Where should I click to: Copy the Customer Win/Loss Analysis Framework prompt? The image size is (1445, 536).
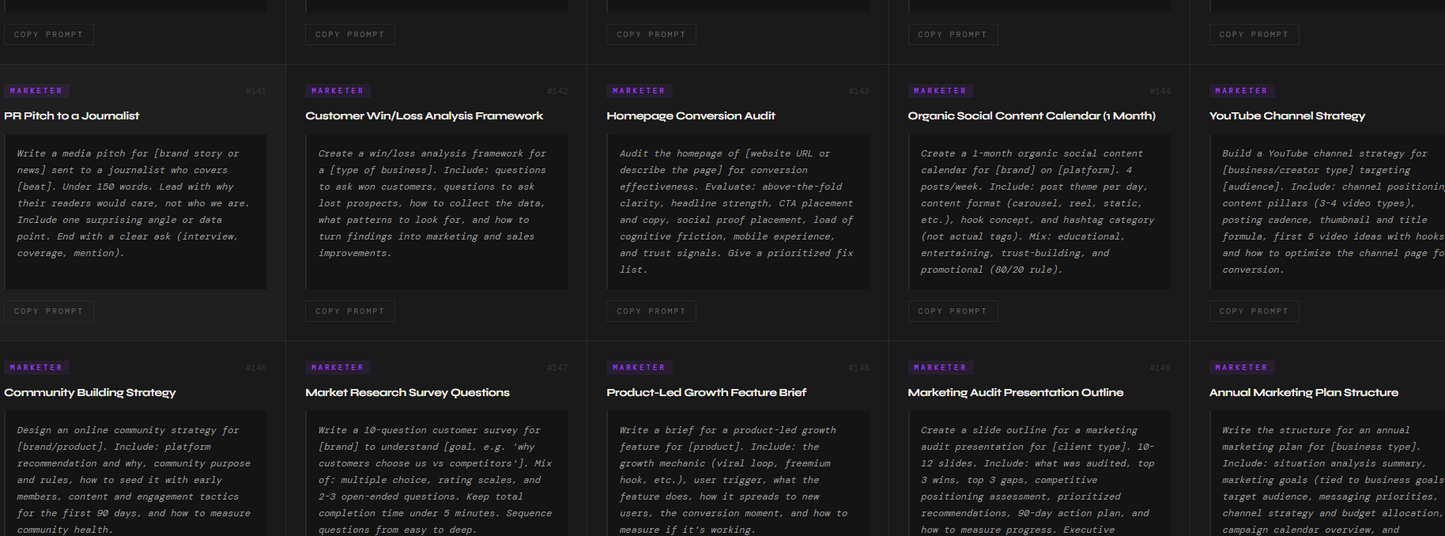(350, 311)
